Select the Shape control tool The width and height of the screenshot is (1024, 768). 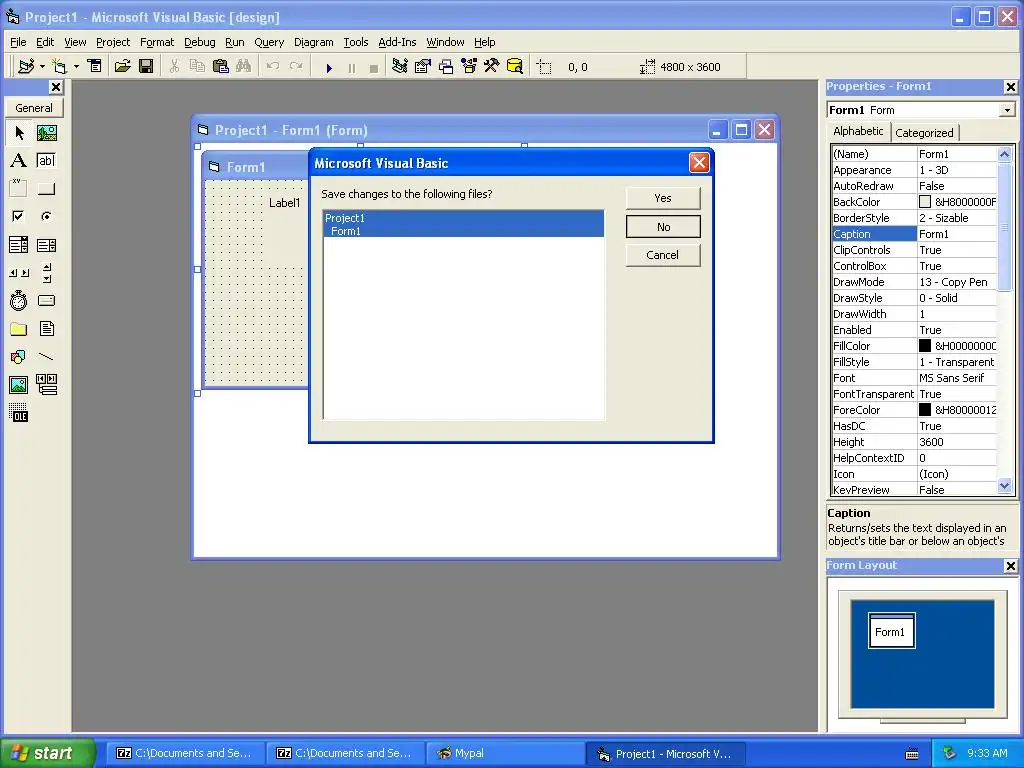tap(19, 357)
